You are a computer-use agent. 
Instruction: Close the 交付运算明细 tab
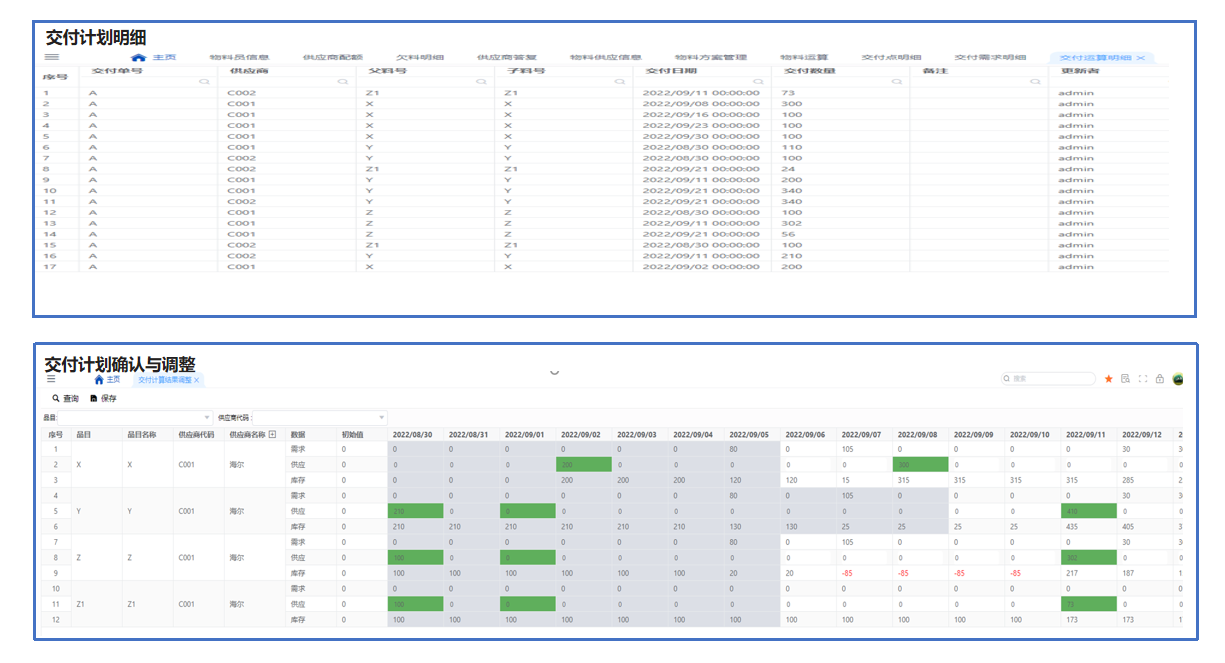click(1141, 58)
